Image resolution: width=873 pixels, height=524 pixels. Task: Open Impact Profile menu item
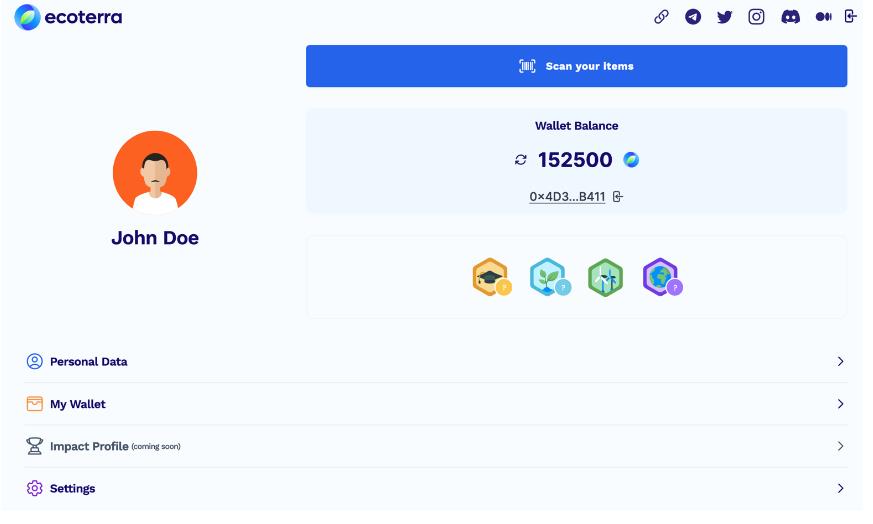[435, 446]
